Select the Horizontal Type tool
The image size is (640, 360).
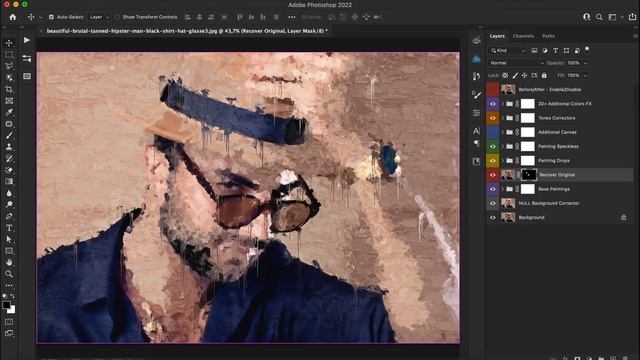pos(9,228)
